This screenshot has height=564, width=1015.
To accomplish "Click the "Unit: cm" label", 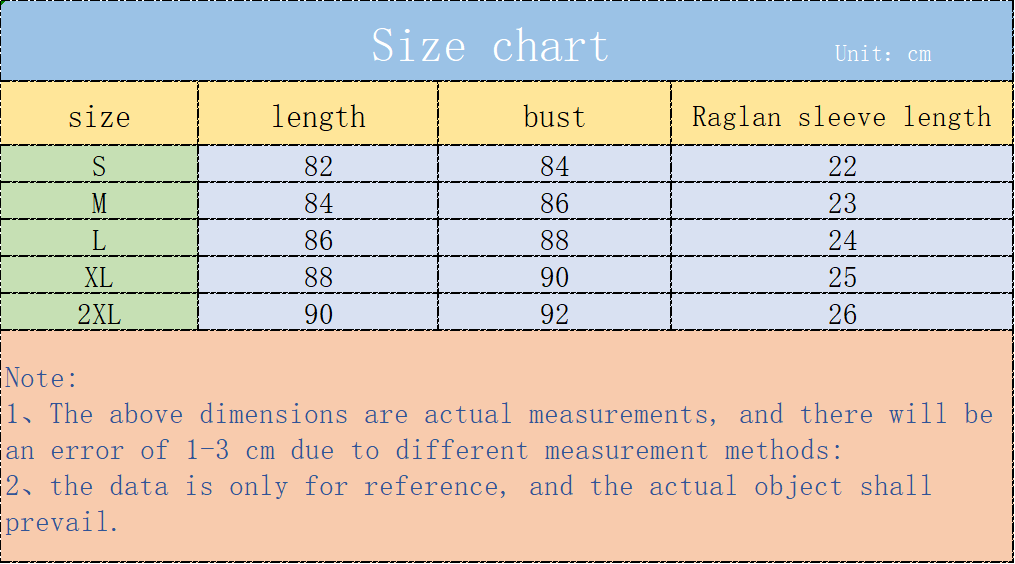I will click(883, 54).
